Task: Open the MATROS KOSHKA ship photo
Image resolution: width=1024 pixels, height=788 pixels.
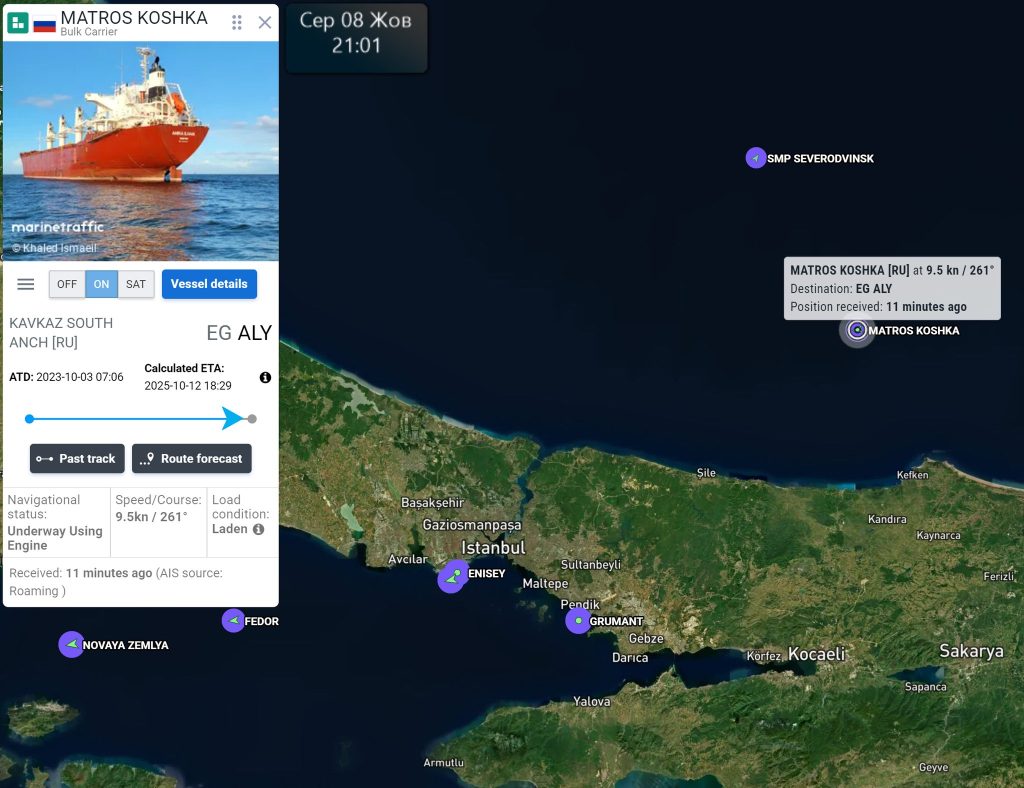Action: click(140, 151)
